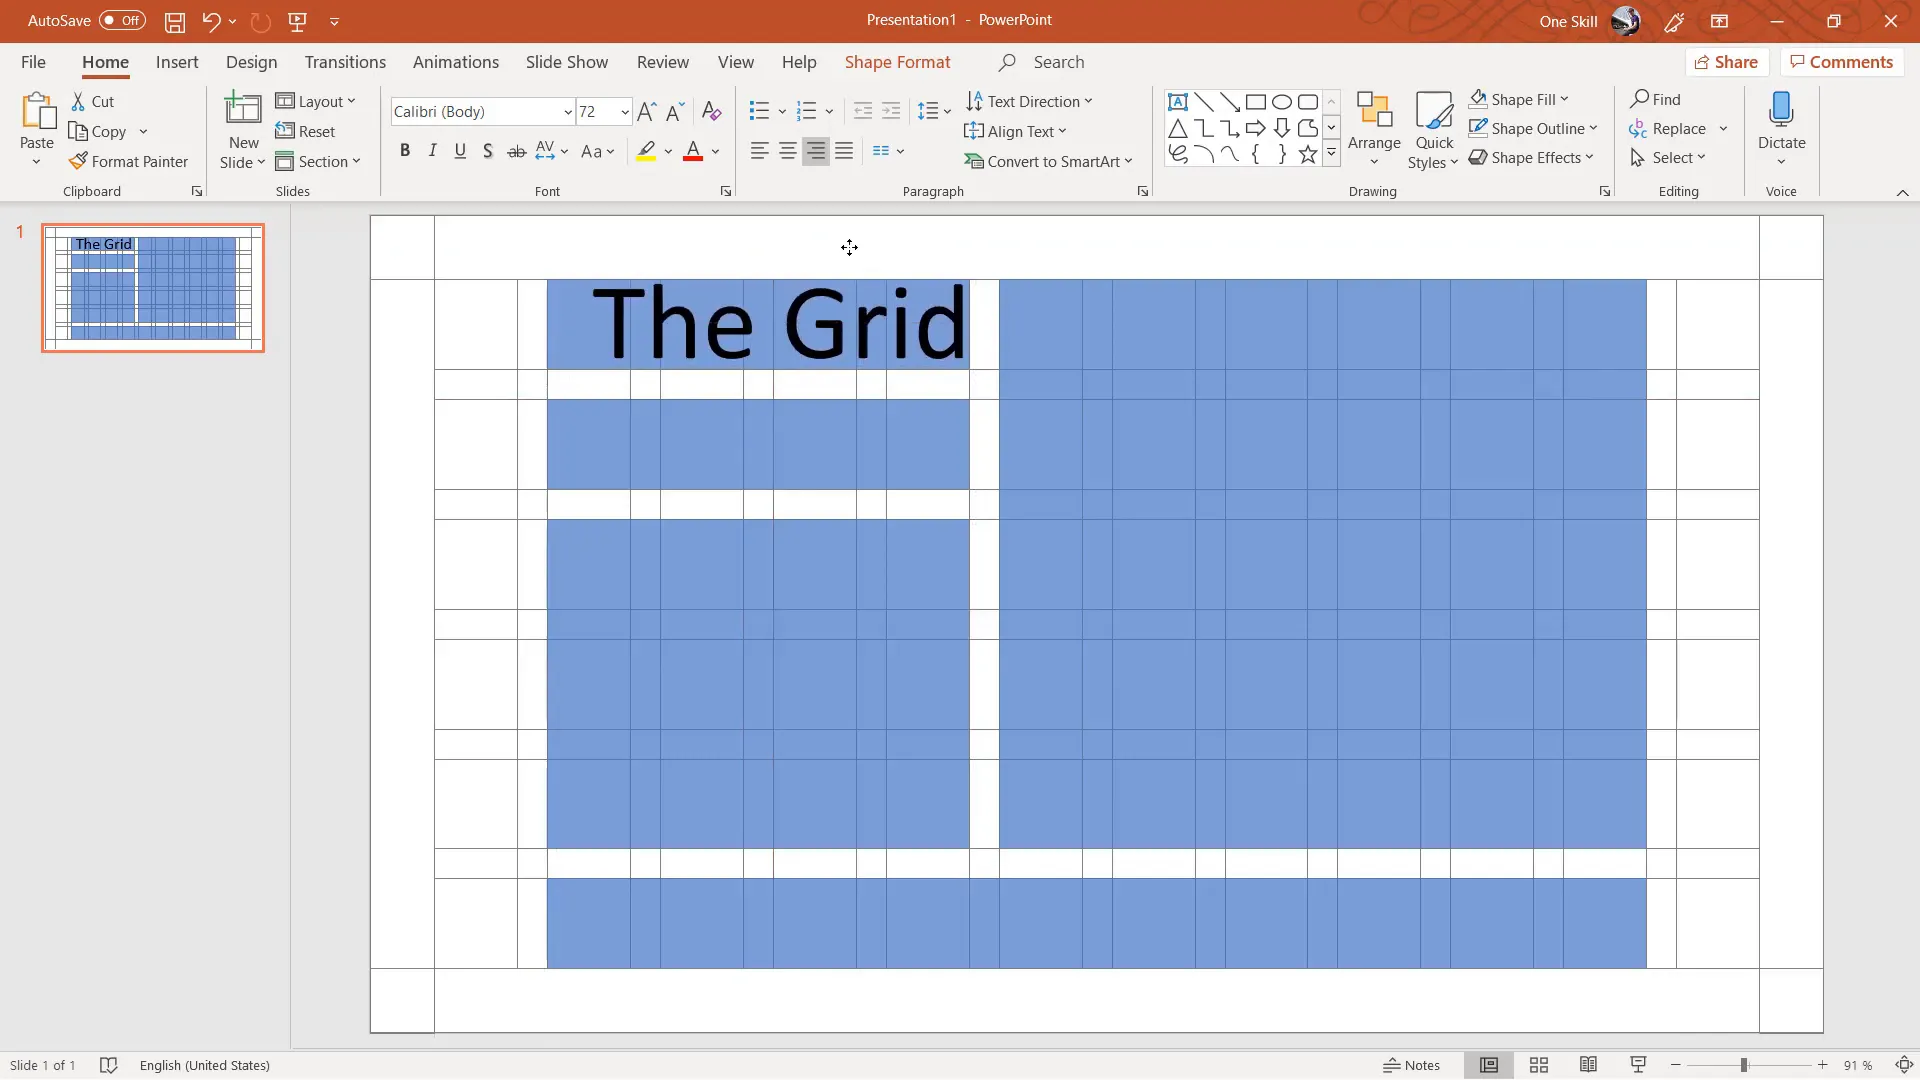Open Text Direction options
The height and width of the screenshot is (1080, 1920).
(1029, 101)
